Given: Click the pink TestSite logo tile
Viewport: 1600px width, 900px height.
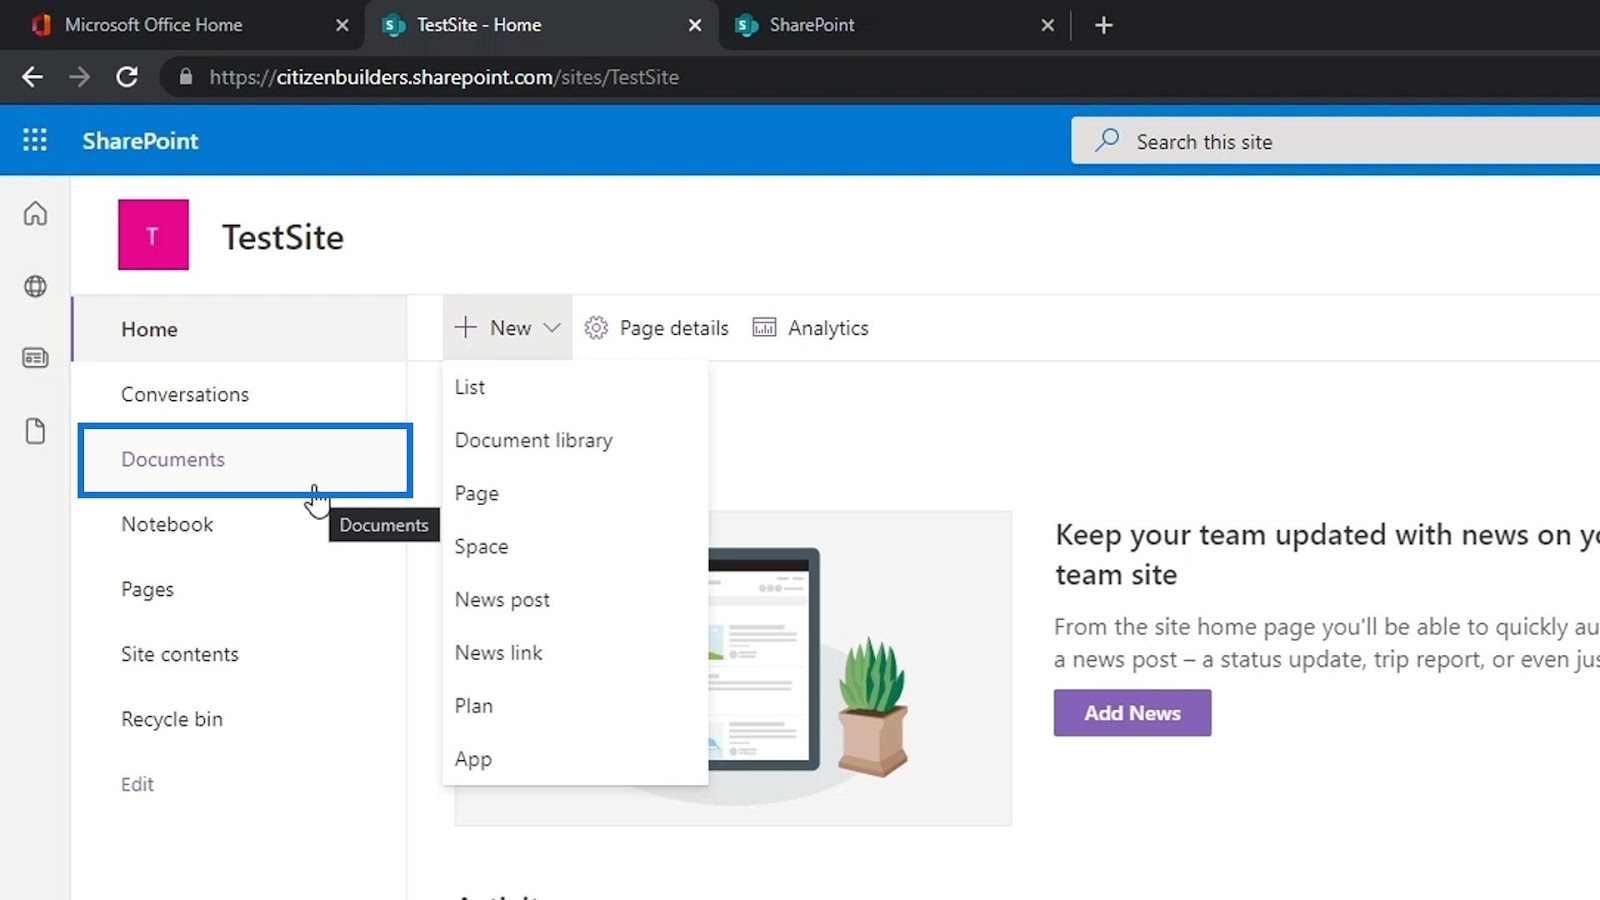Looking at the screenshot, I should click(153, 235).
